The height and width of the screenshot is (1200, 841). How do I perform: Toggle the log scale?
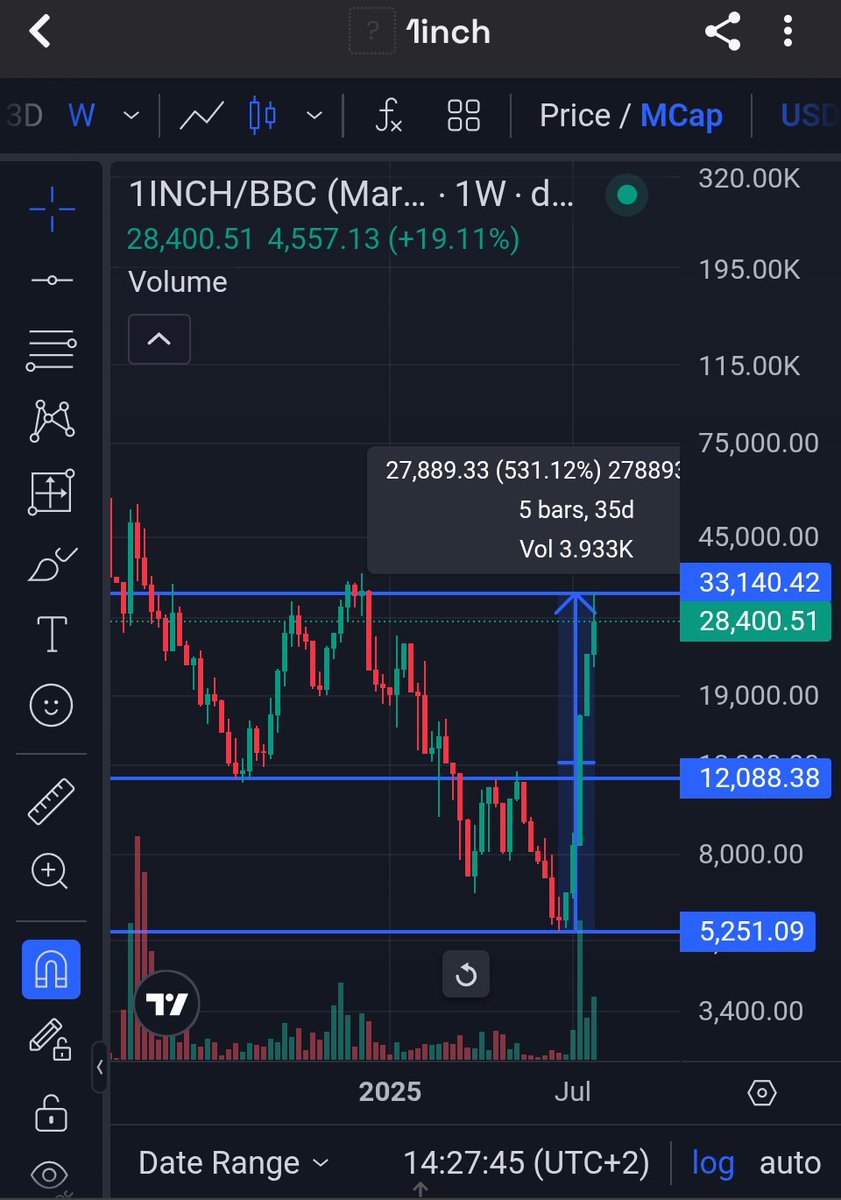[713, 1163]
